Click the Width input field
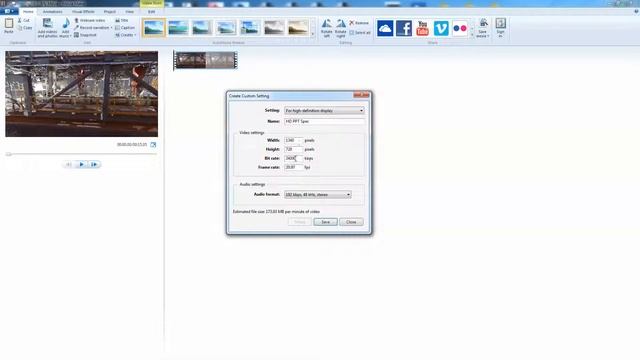The height and width of the screenshot is (360, 640). [x=293, y=140]
